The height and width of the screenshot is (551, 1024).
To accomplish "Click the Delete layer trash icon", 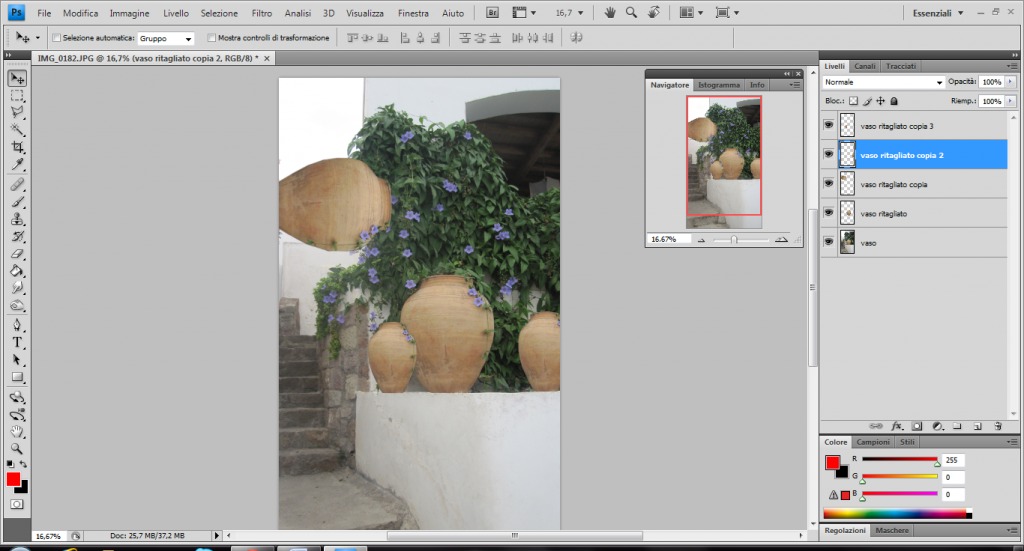I will click(998, 426).
